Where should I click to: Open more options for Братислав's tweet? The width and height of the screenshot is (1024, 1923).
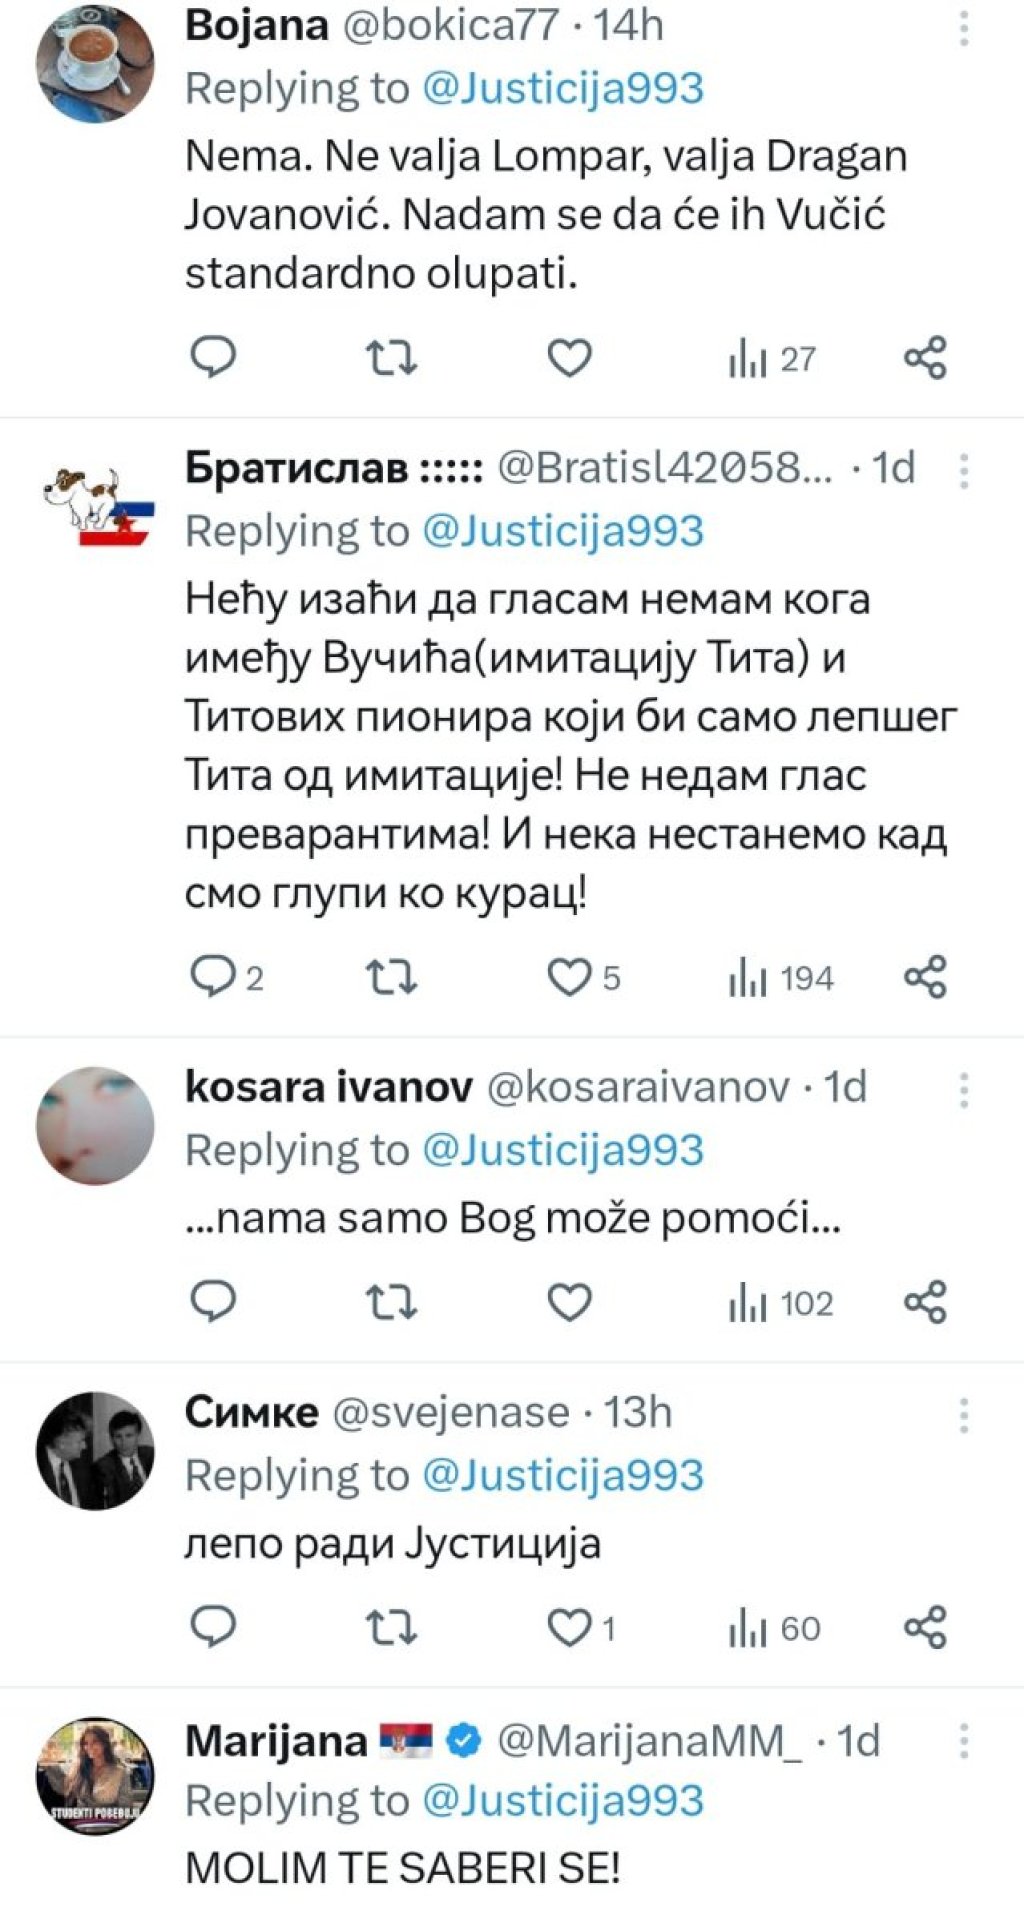[964, 470]
